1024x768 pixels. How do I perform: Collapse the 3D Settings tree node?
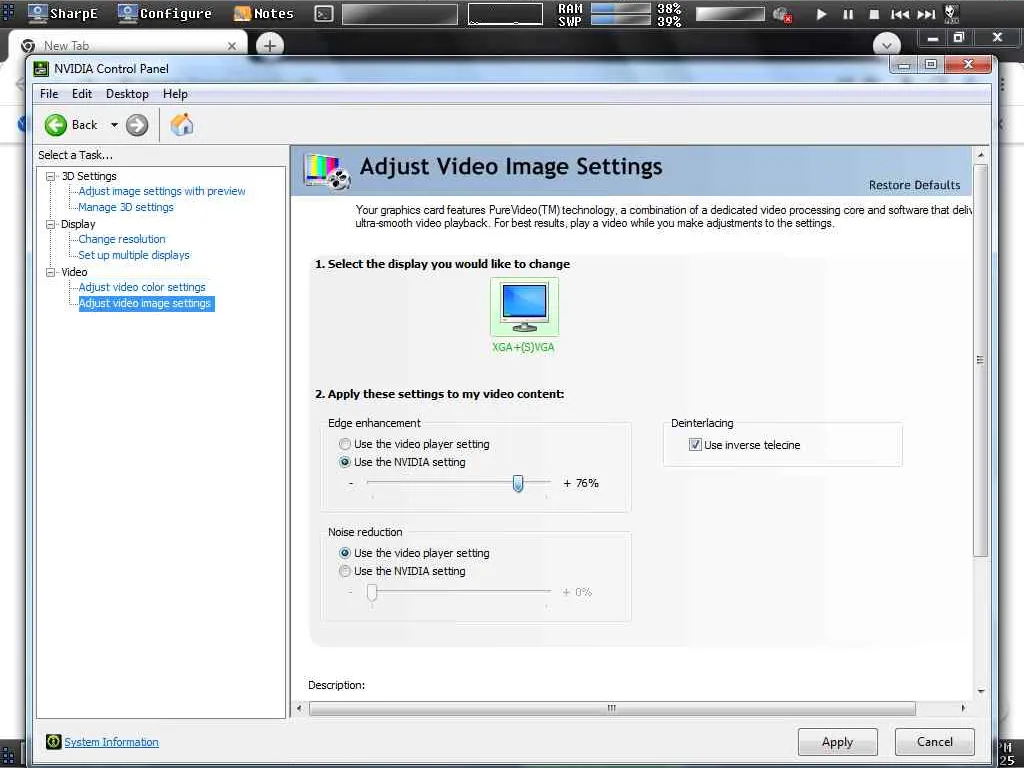[x=50, y=176]
